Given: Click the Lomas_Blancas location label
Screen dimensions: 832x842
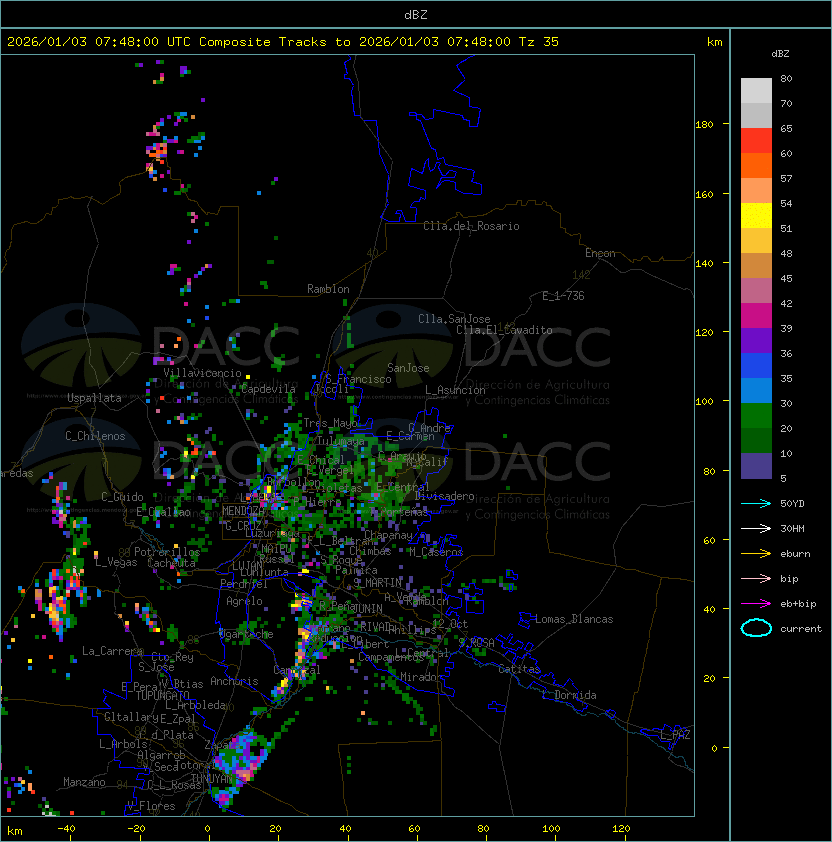Looking at the screenshot, I should [x=574, y=619].
